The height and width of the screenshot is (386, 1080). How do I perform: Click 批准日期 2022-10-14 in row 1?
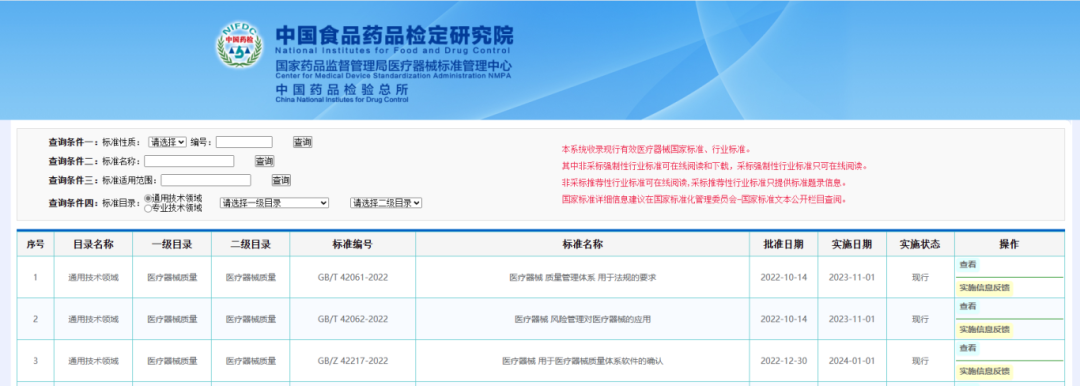click(783, 278)
